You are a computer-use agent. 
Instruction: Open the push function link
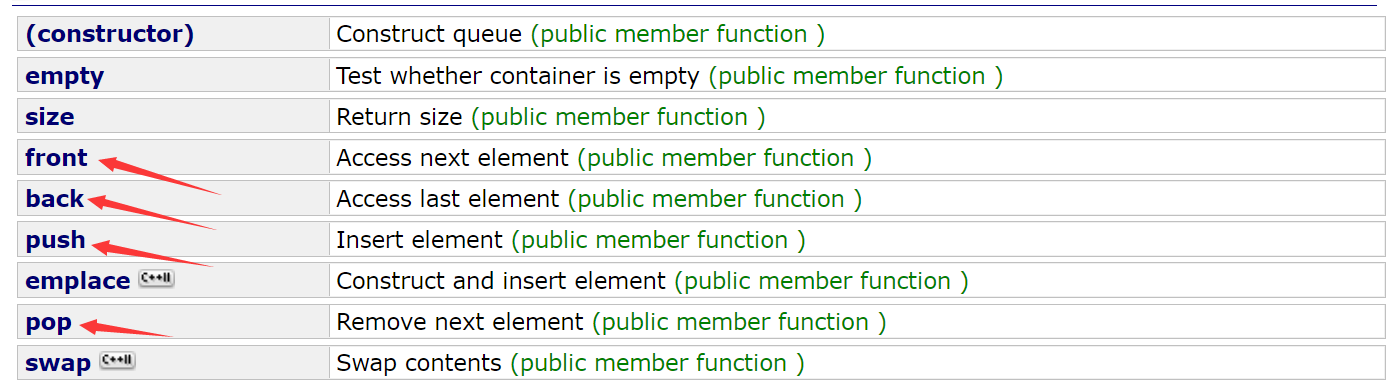(x=56, y=240)
